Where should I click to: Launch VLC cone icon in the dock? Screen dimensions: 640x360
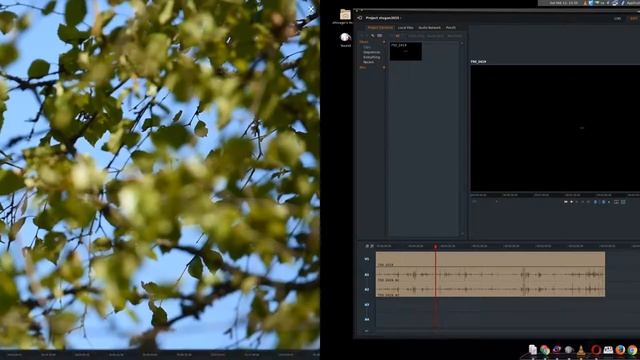coord(581,350)
